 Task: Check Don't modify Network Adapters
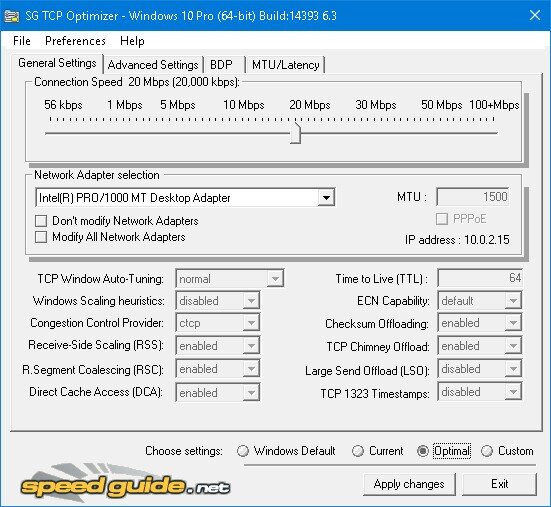41,221
